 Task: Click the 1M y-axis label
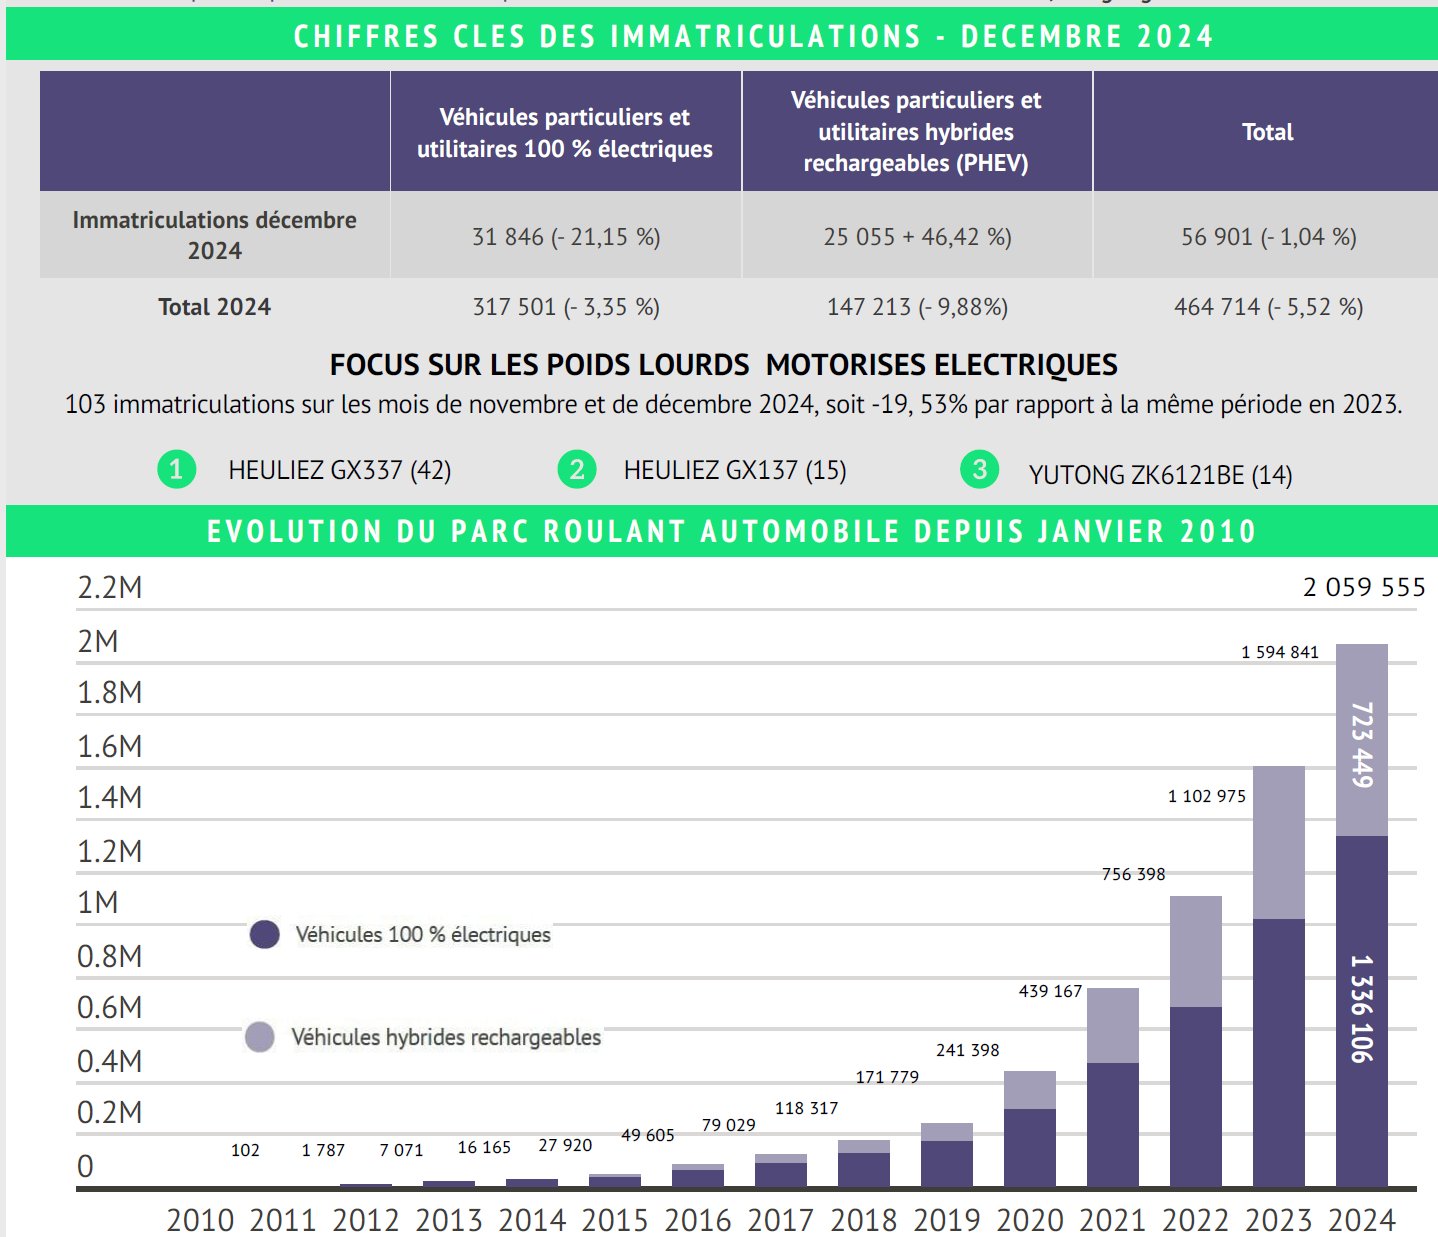tap(98, 902)
